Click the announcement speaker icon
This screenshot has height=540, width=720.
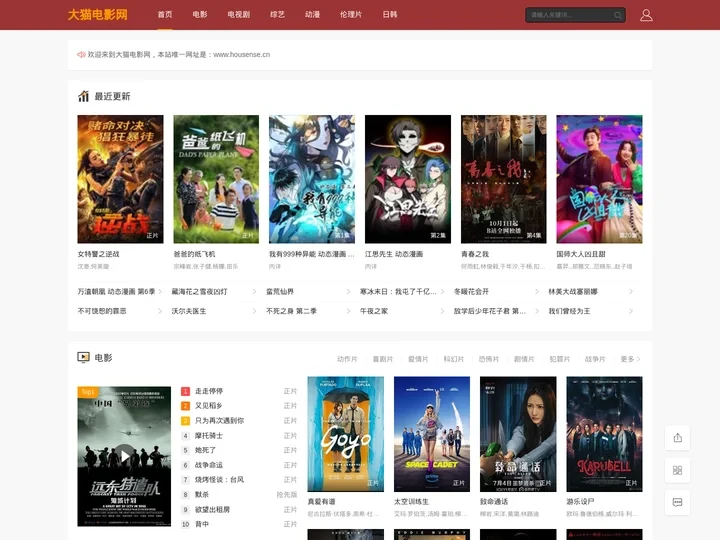(x=81, y=55)
